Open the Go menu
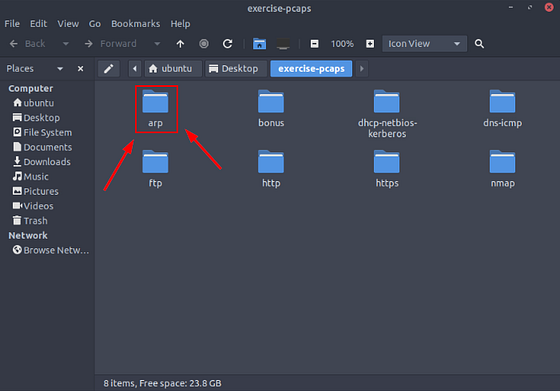The width and height of the screenshot is (560, 391). (95, 24)
